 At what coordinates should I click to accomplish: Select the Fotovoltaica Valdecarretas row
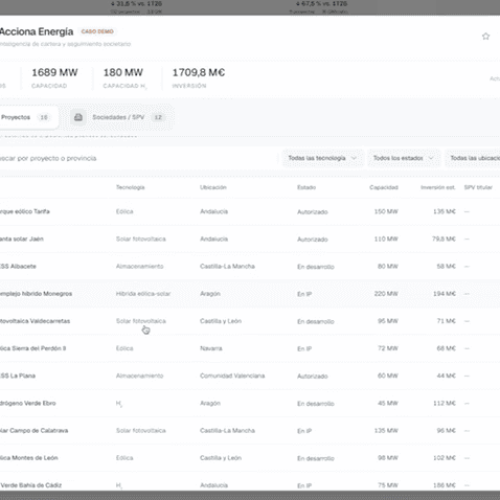pos(250,321)
